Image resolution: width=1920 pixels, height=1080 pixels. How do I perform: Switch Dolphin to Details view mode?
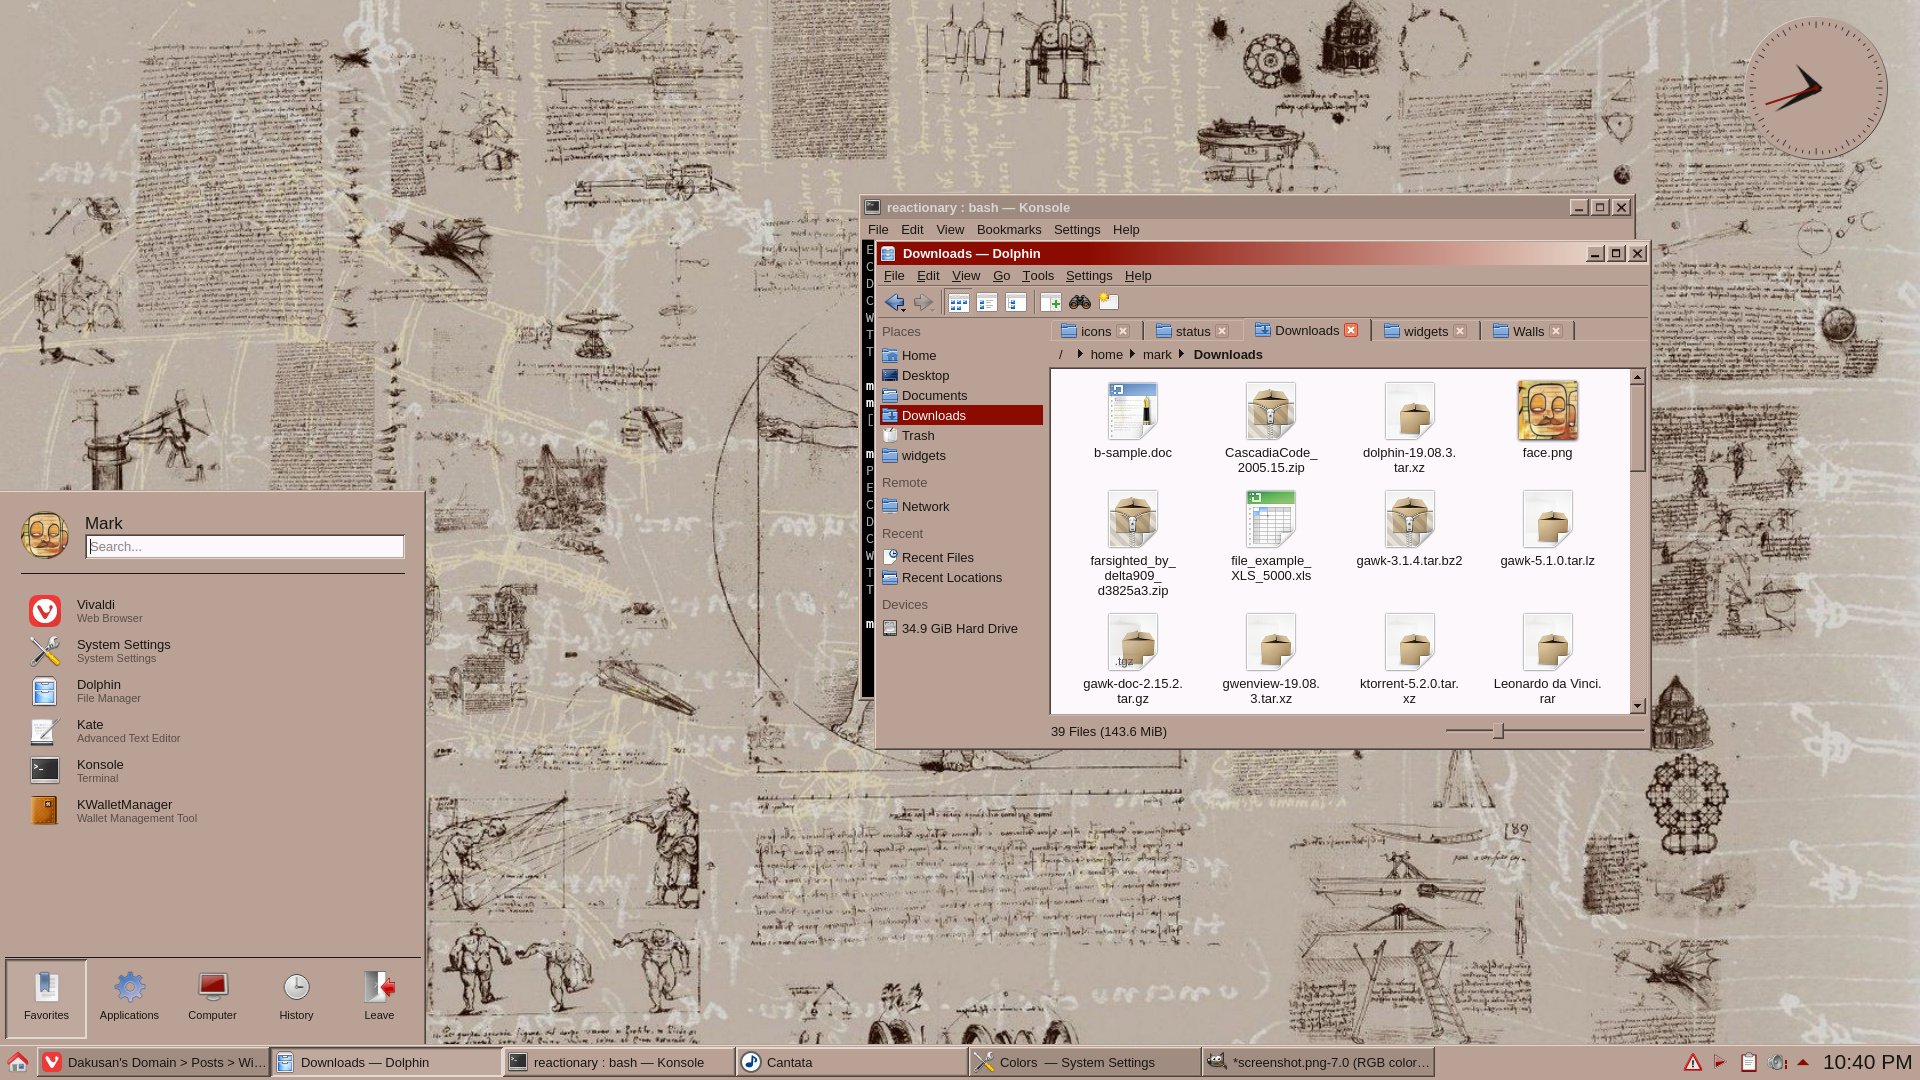1016,302
